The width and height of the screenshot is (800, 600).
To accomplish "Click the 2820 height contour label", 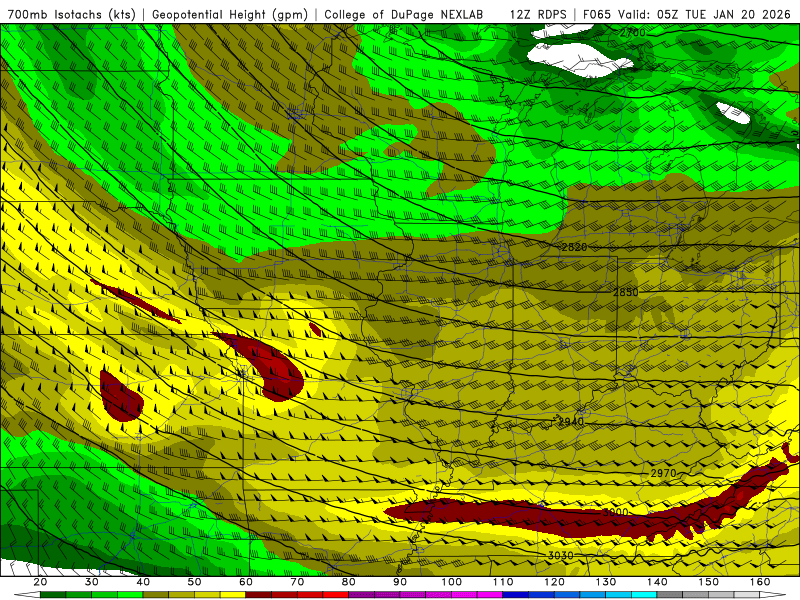I will (574, 247).
